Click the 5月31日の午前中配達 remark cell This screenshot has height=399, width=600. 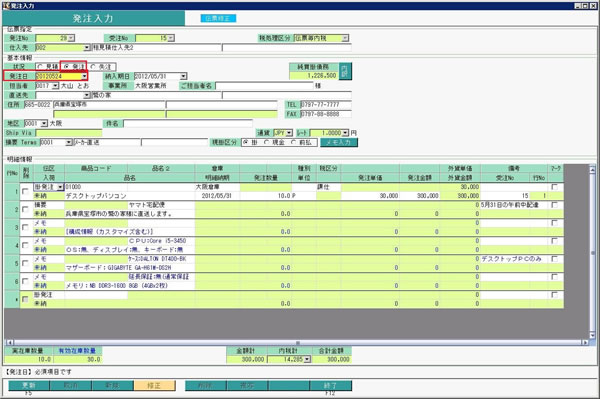(x=514, y=205)
